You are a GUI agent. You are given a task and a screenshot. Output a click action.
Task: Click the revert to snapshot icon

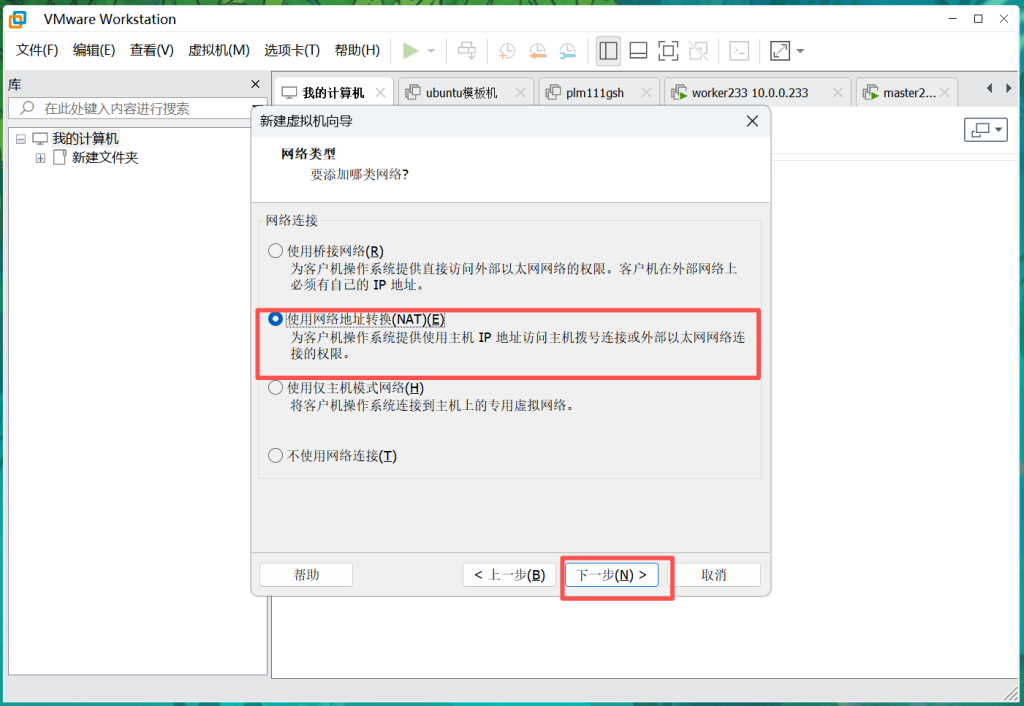[538, 51]
